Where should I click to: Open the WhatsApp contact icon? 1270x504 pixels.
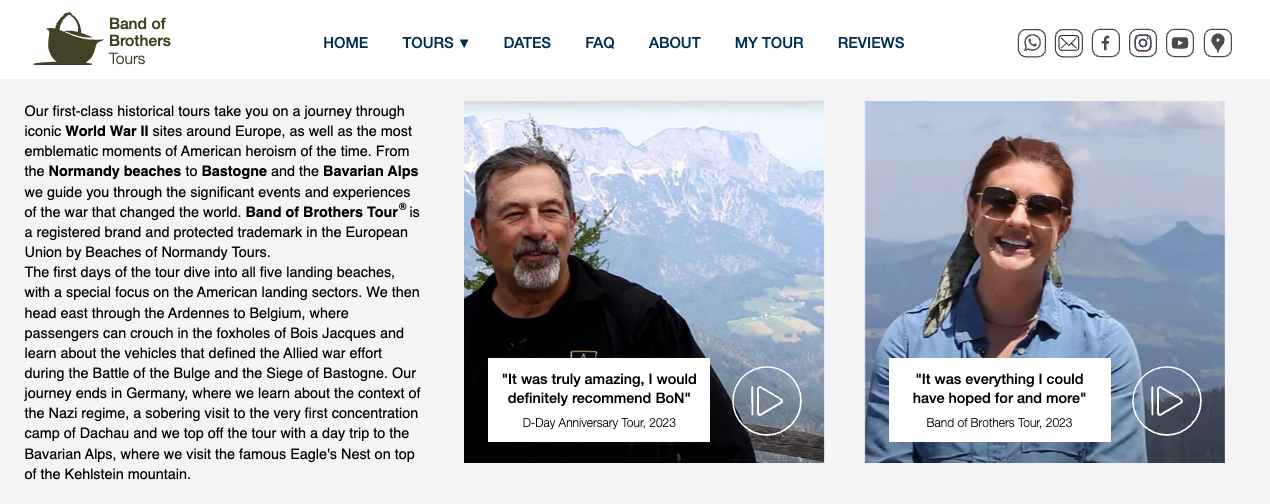[x=1032, y=43]
